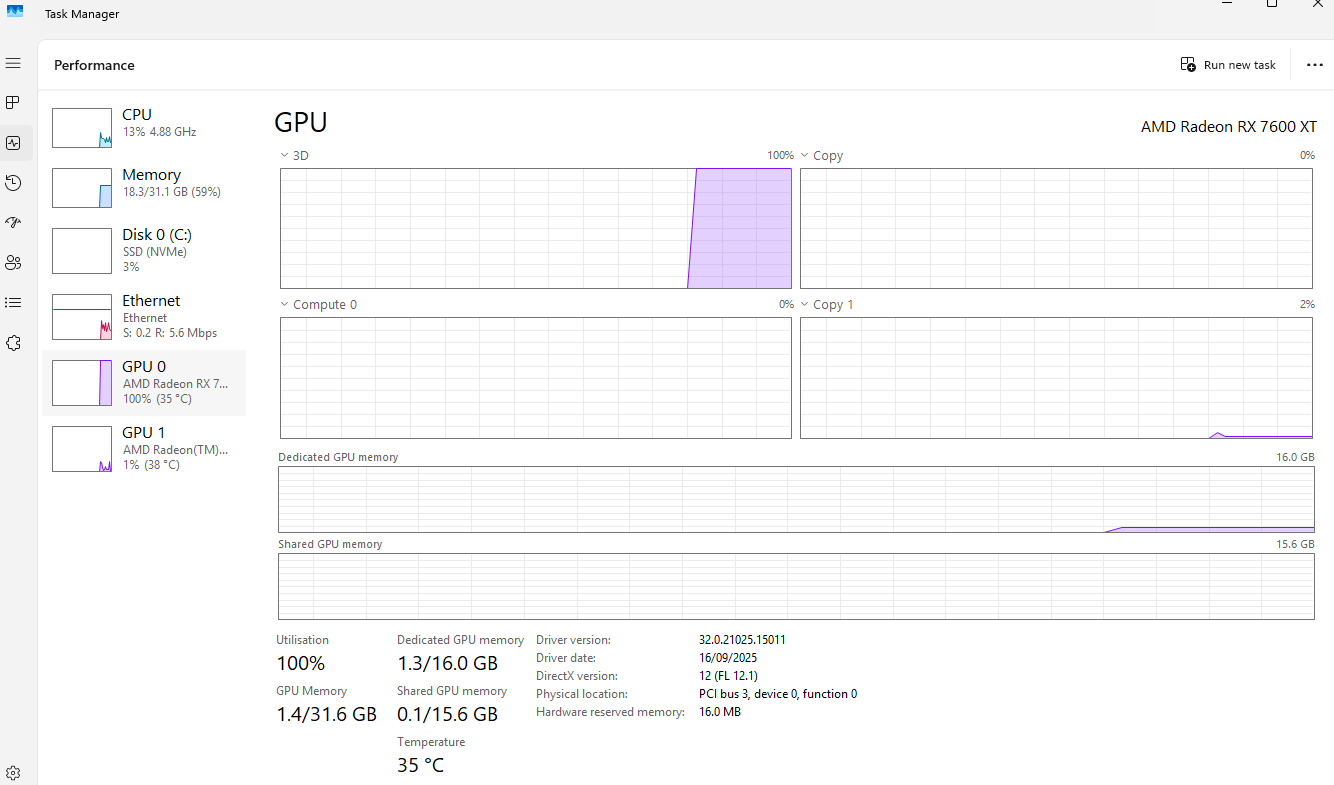This screenshot has width=1334, height=785.
Task: Go to the Processes page icon
Action: pos(13,103)
